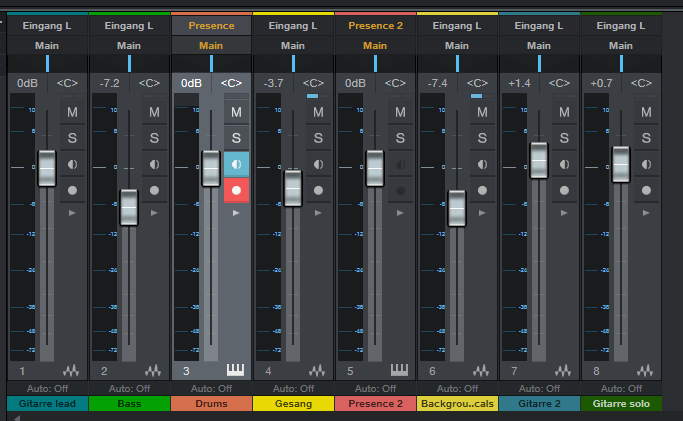This screenshot has height=421, width=683.
Task: Click the audio waveform icon on channel 6
Action: coord(481,371)
